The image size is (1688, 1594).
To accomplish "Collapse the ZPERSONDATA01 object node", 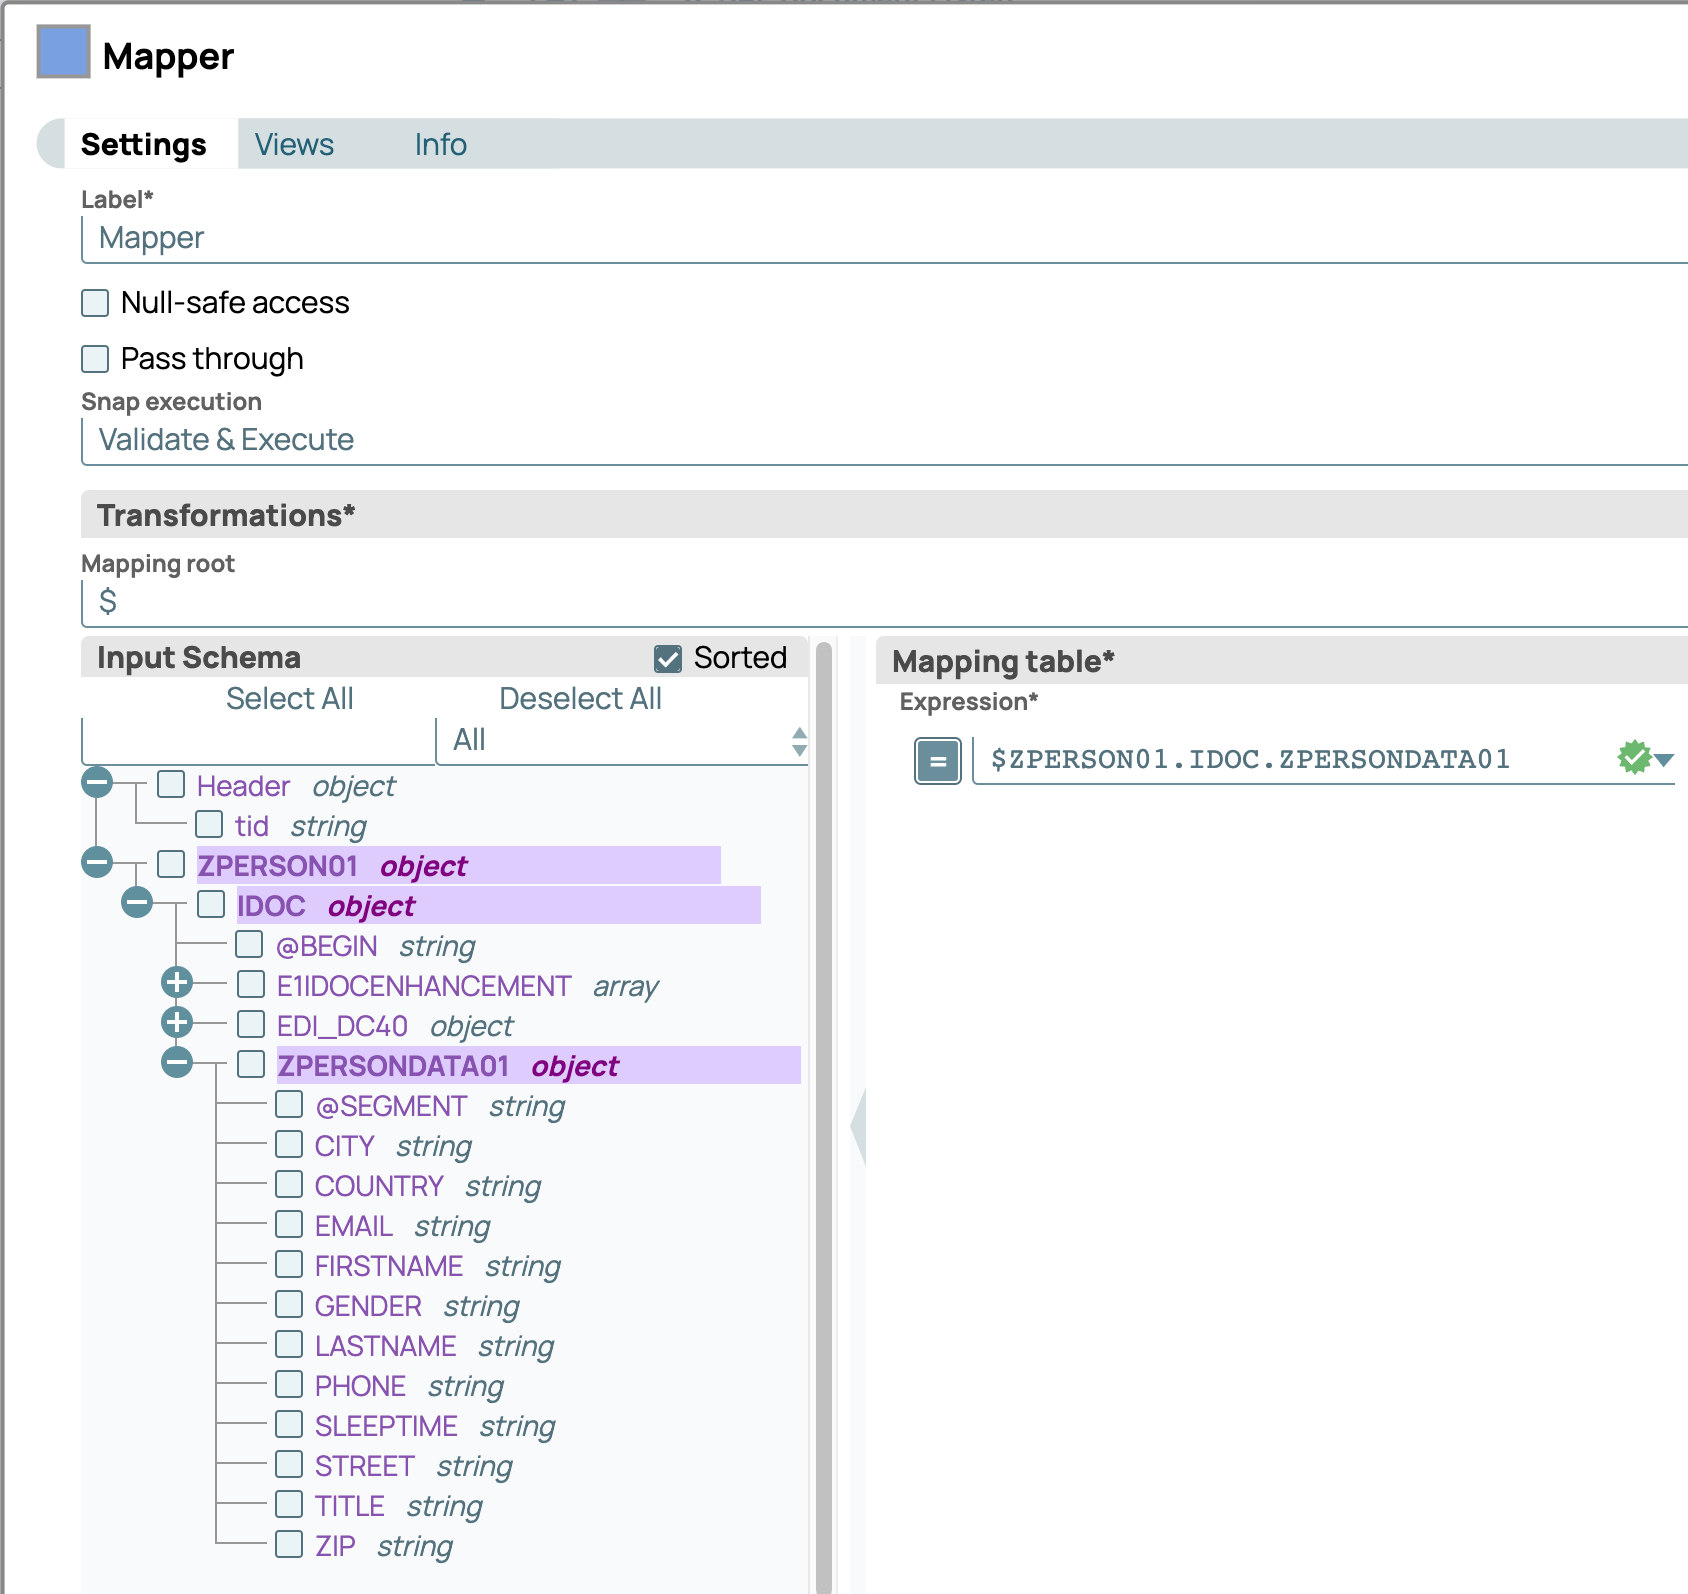I will (177, 1062).
